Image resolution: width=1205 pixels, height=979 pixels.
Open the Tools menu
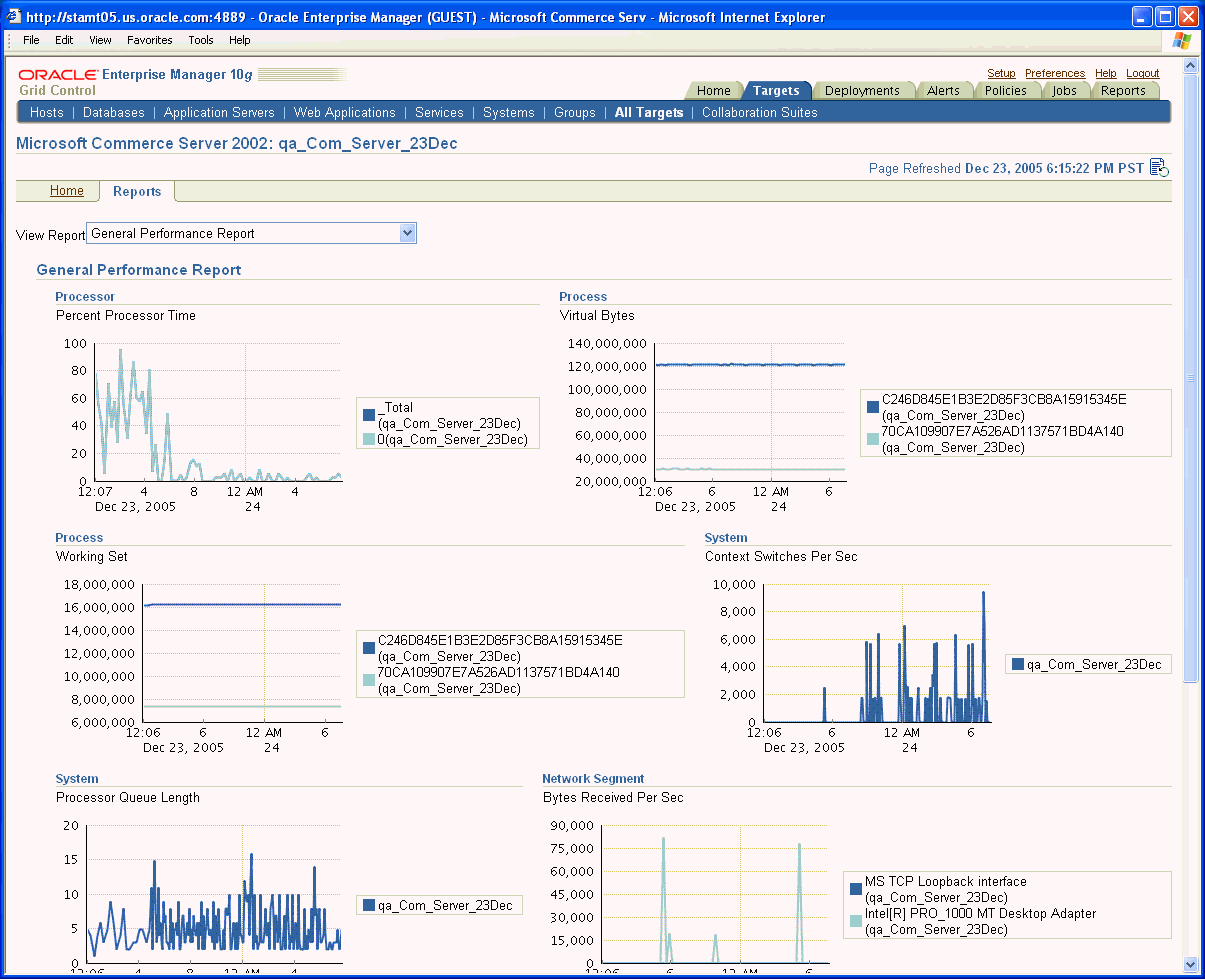(x=201, y=40)
